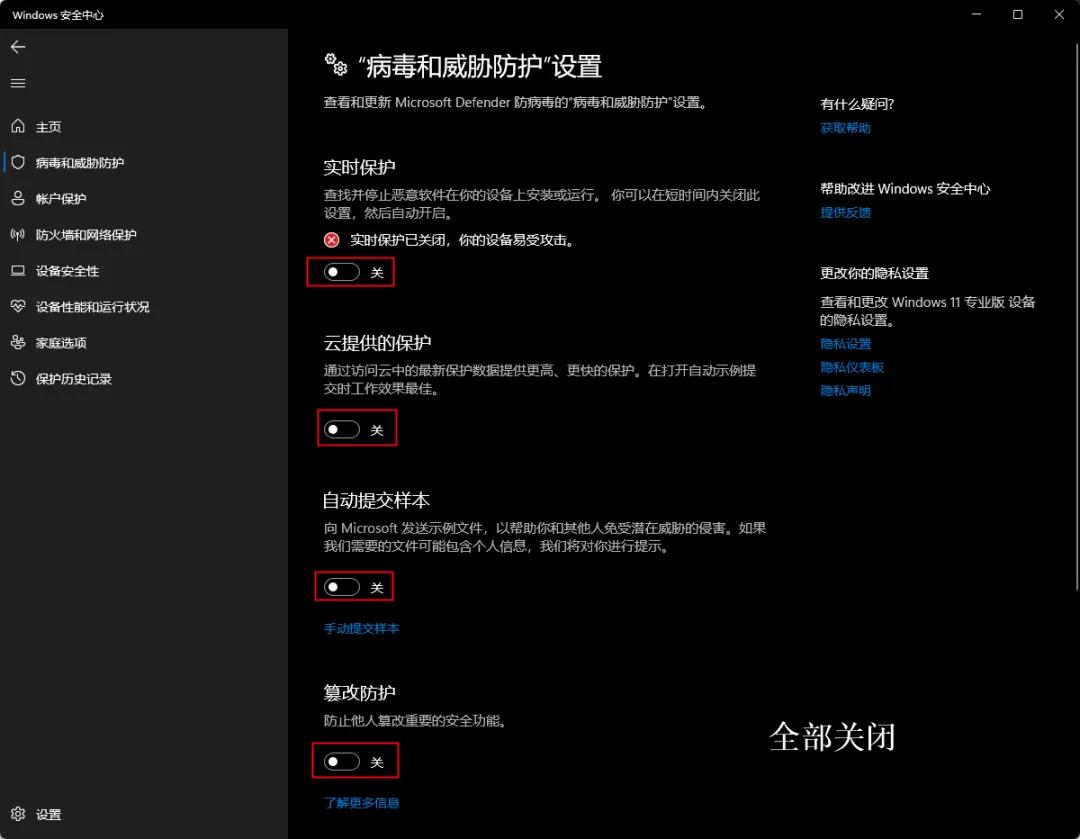The width and height of the screenshot is (1080, 839).
Task: Click the heart icon for 设备性能和运行状况
Action: 18,307
